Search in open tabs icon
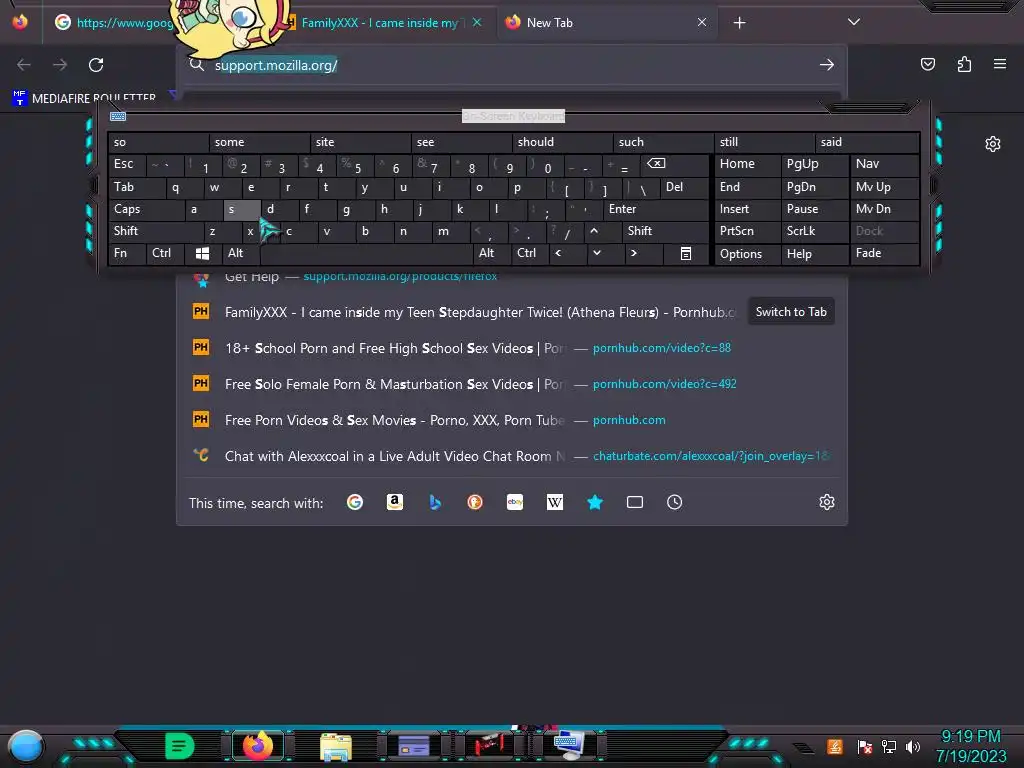Viewport: 1024px width, 768px height. [x=635, y=502]
